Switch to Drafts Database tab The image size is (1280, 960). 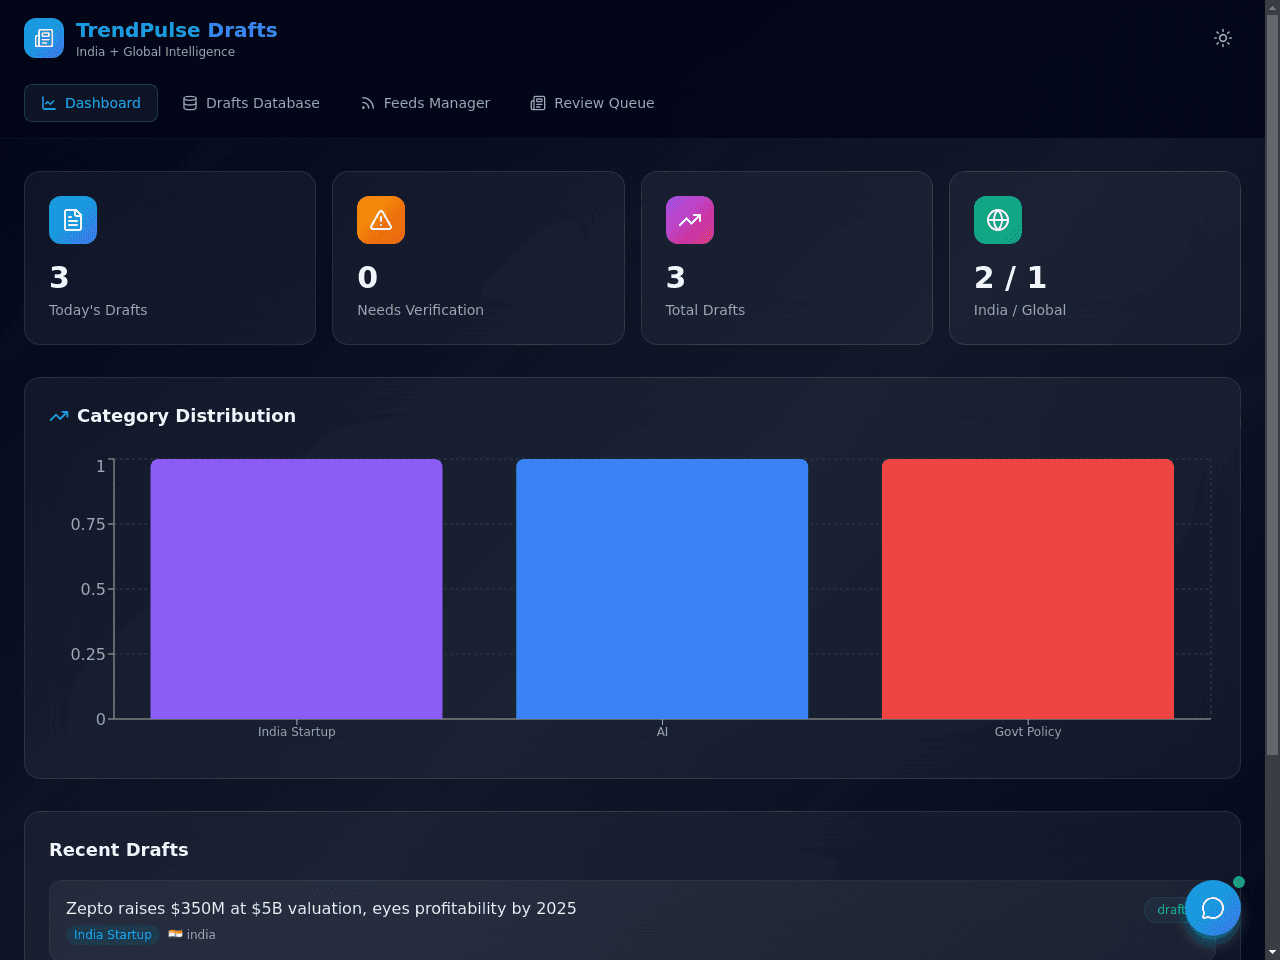click(x=251, y=103)
